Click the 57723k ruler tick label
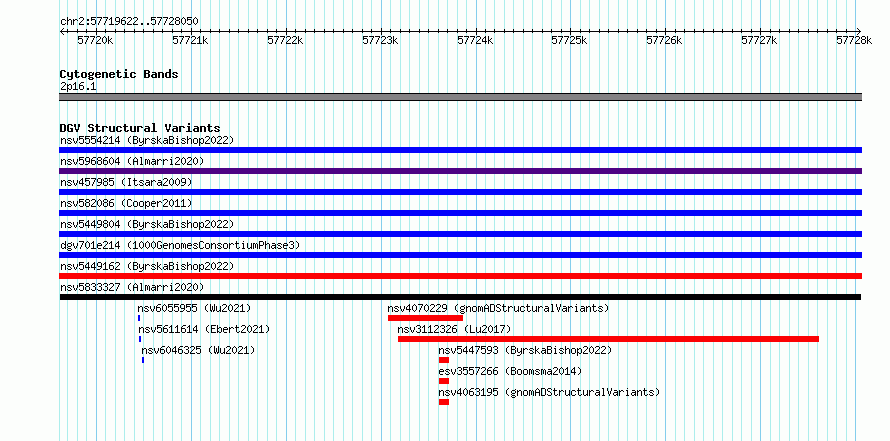This screenshot has width=890, height=441. coord(380,40)
